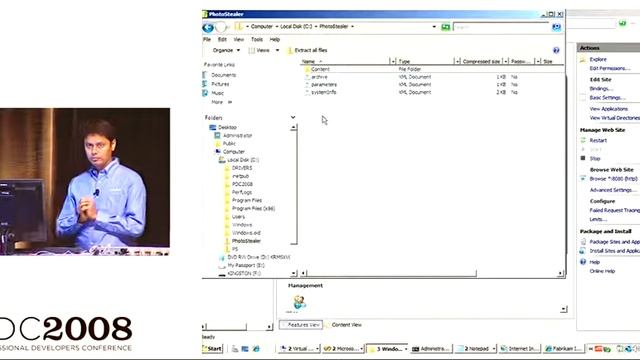Viewport: 640px width, 360px height.
Task: Open the Tools menu
Action: coord(257,40)
